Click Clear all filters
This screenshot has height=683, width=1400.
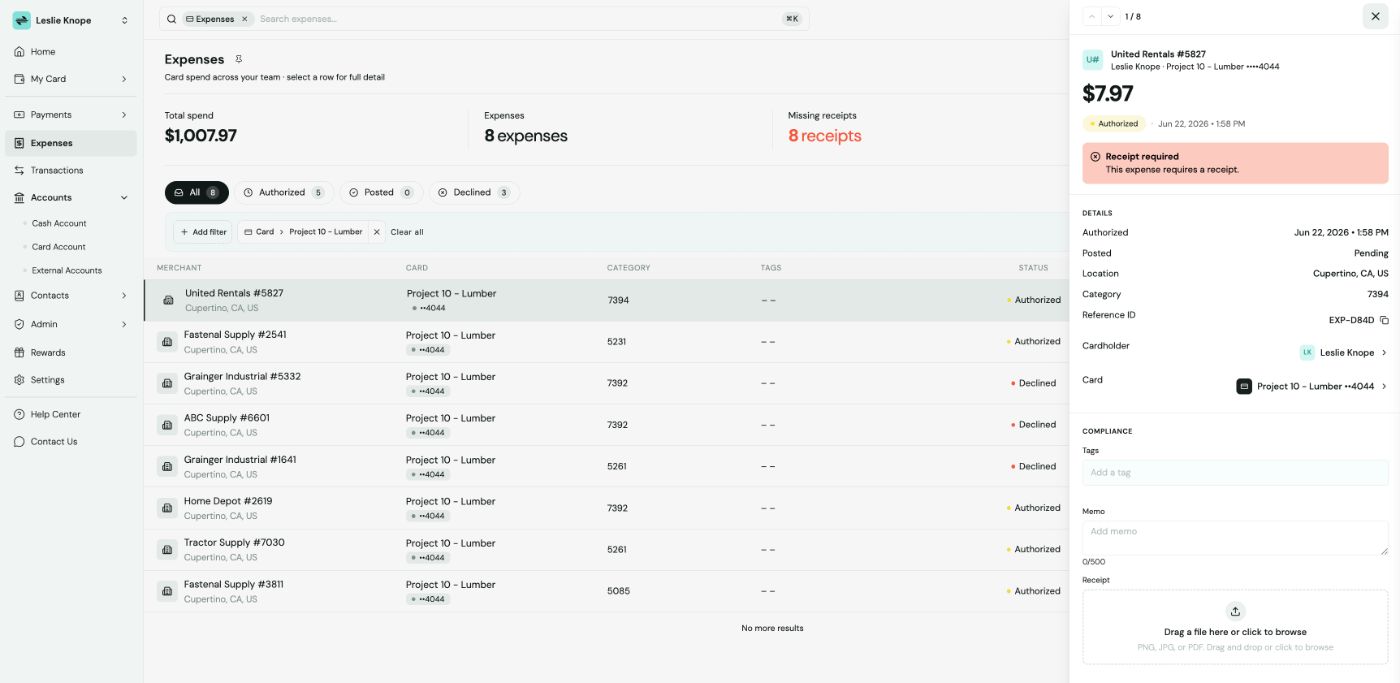(407, 232)
